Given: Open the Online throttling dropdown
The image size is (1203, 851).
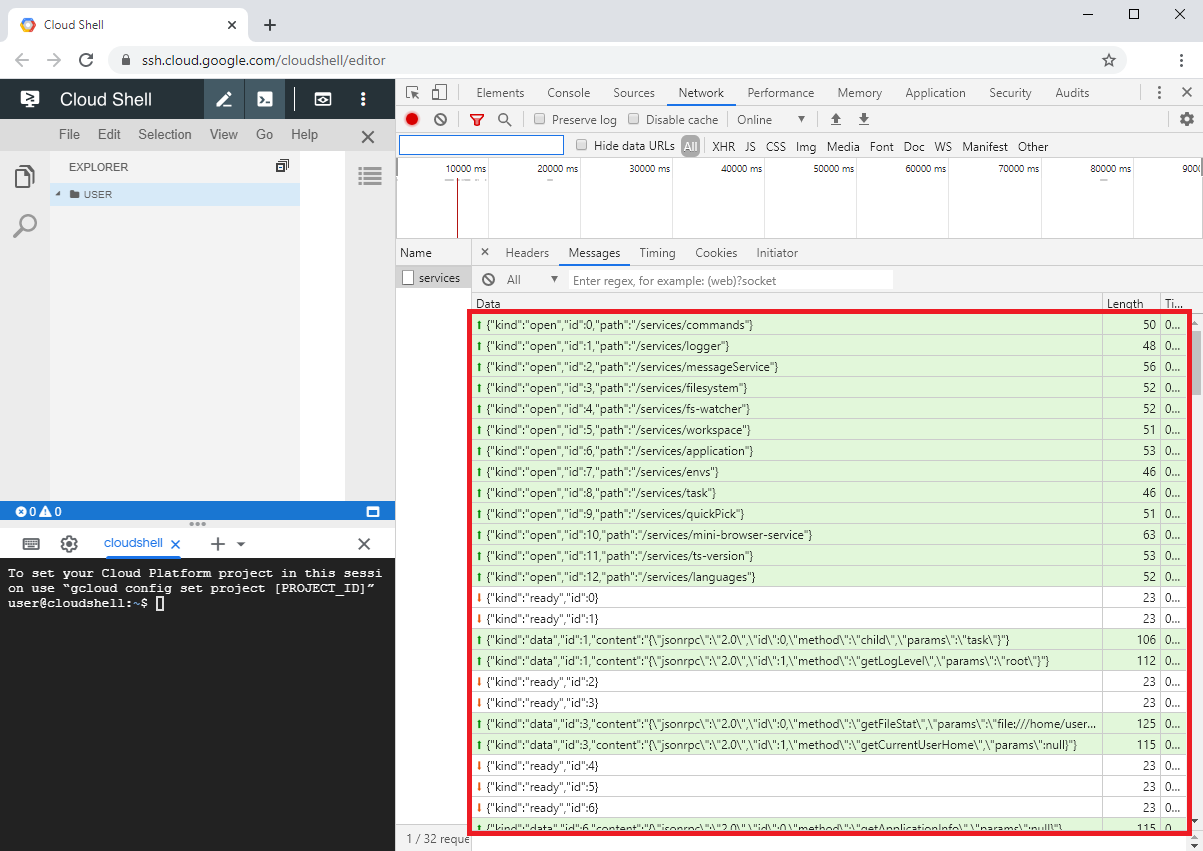Looking at the screenshot, I should (x=771, y=119).
